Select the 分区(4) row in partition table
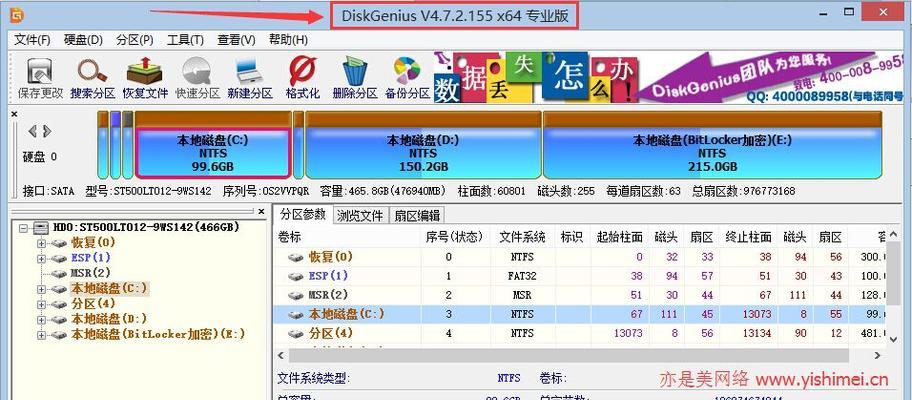This screenshot has width=912, height=400. 579,333
